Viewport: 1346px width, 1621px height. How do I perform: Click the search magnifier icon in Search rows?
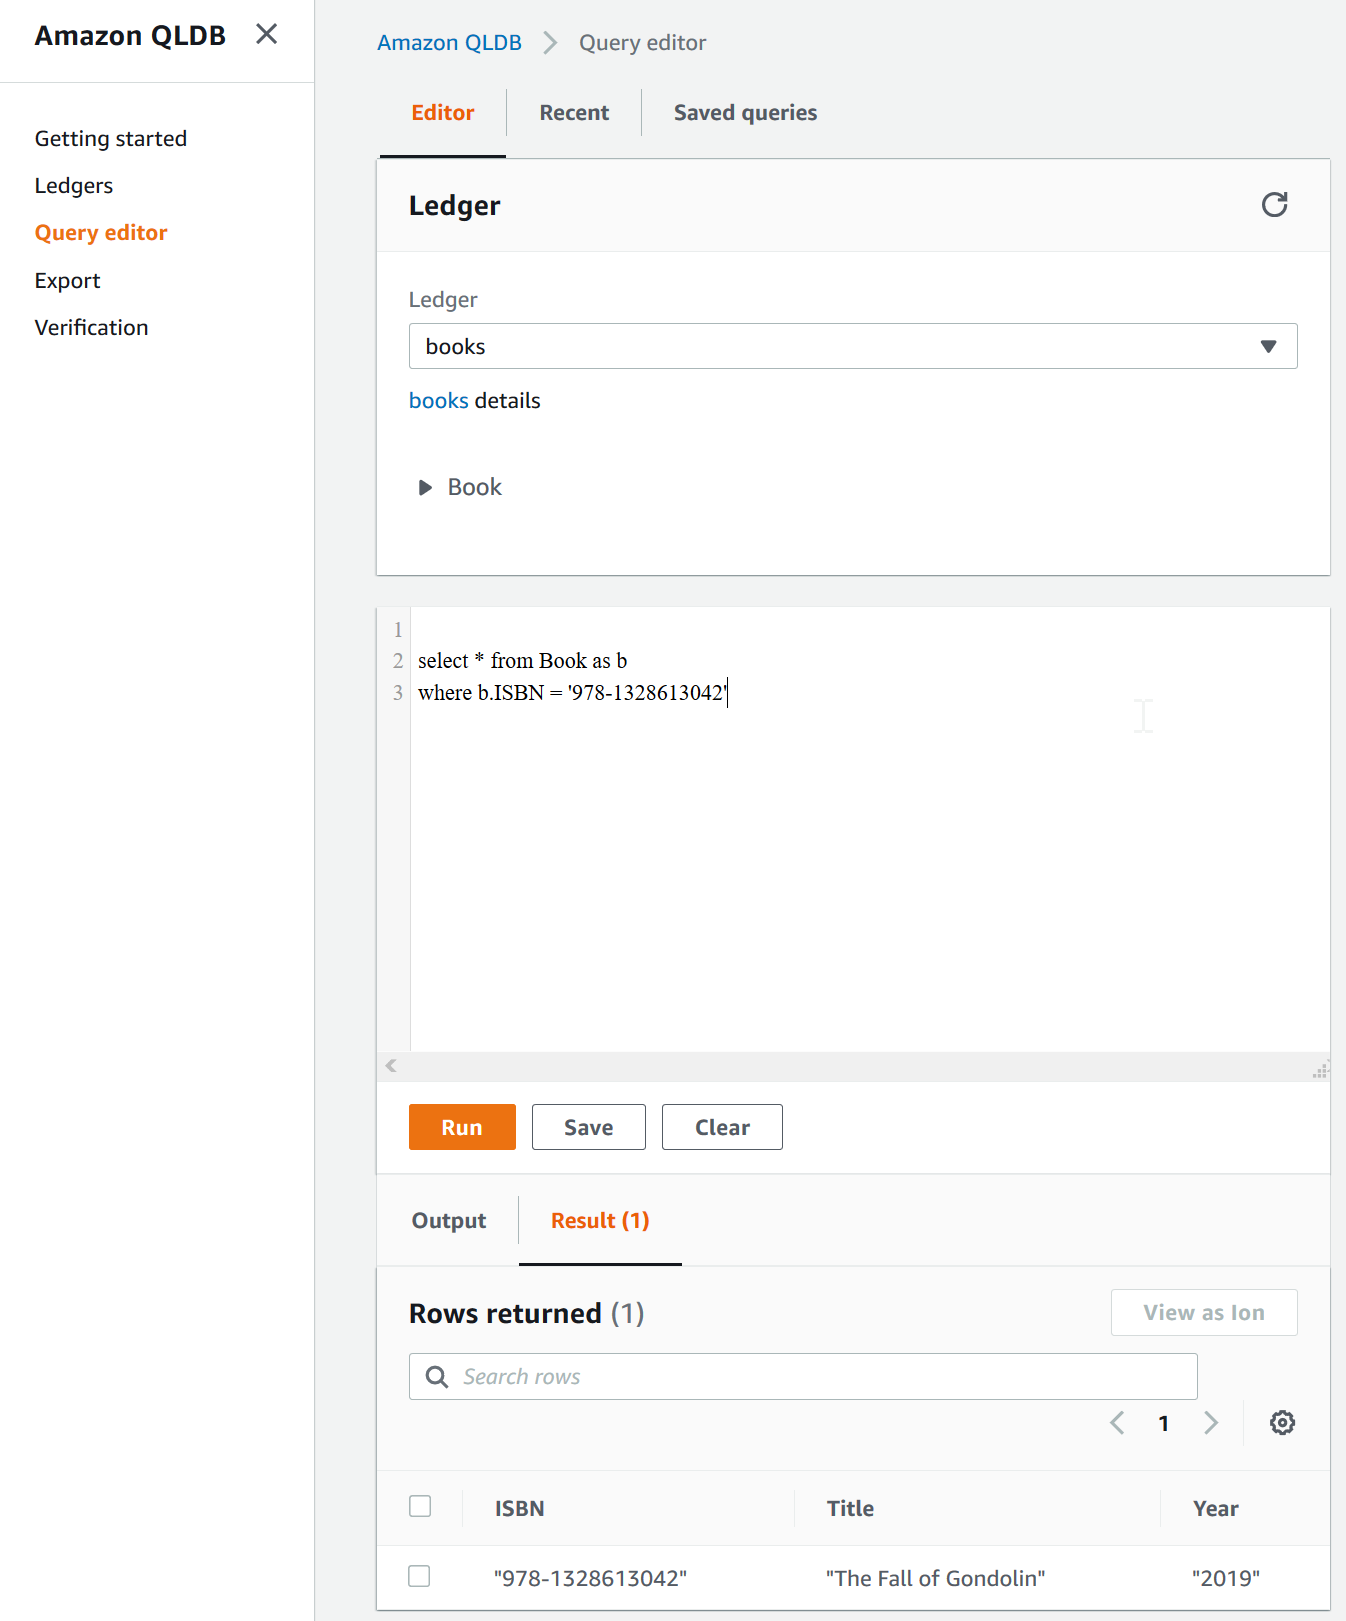point(437,1377)
